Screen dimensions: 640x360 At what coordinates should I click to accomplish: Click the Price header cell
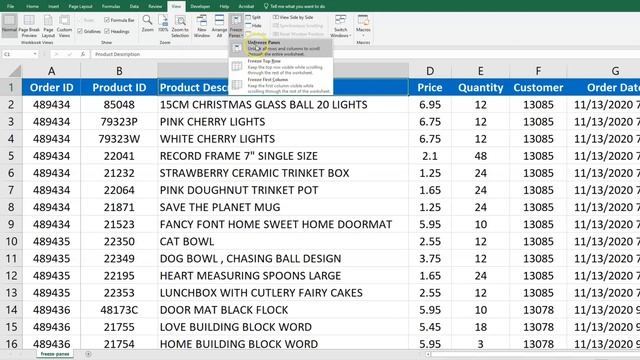[x=430, y=87]
